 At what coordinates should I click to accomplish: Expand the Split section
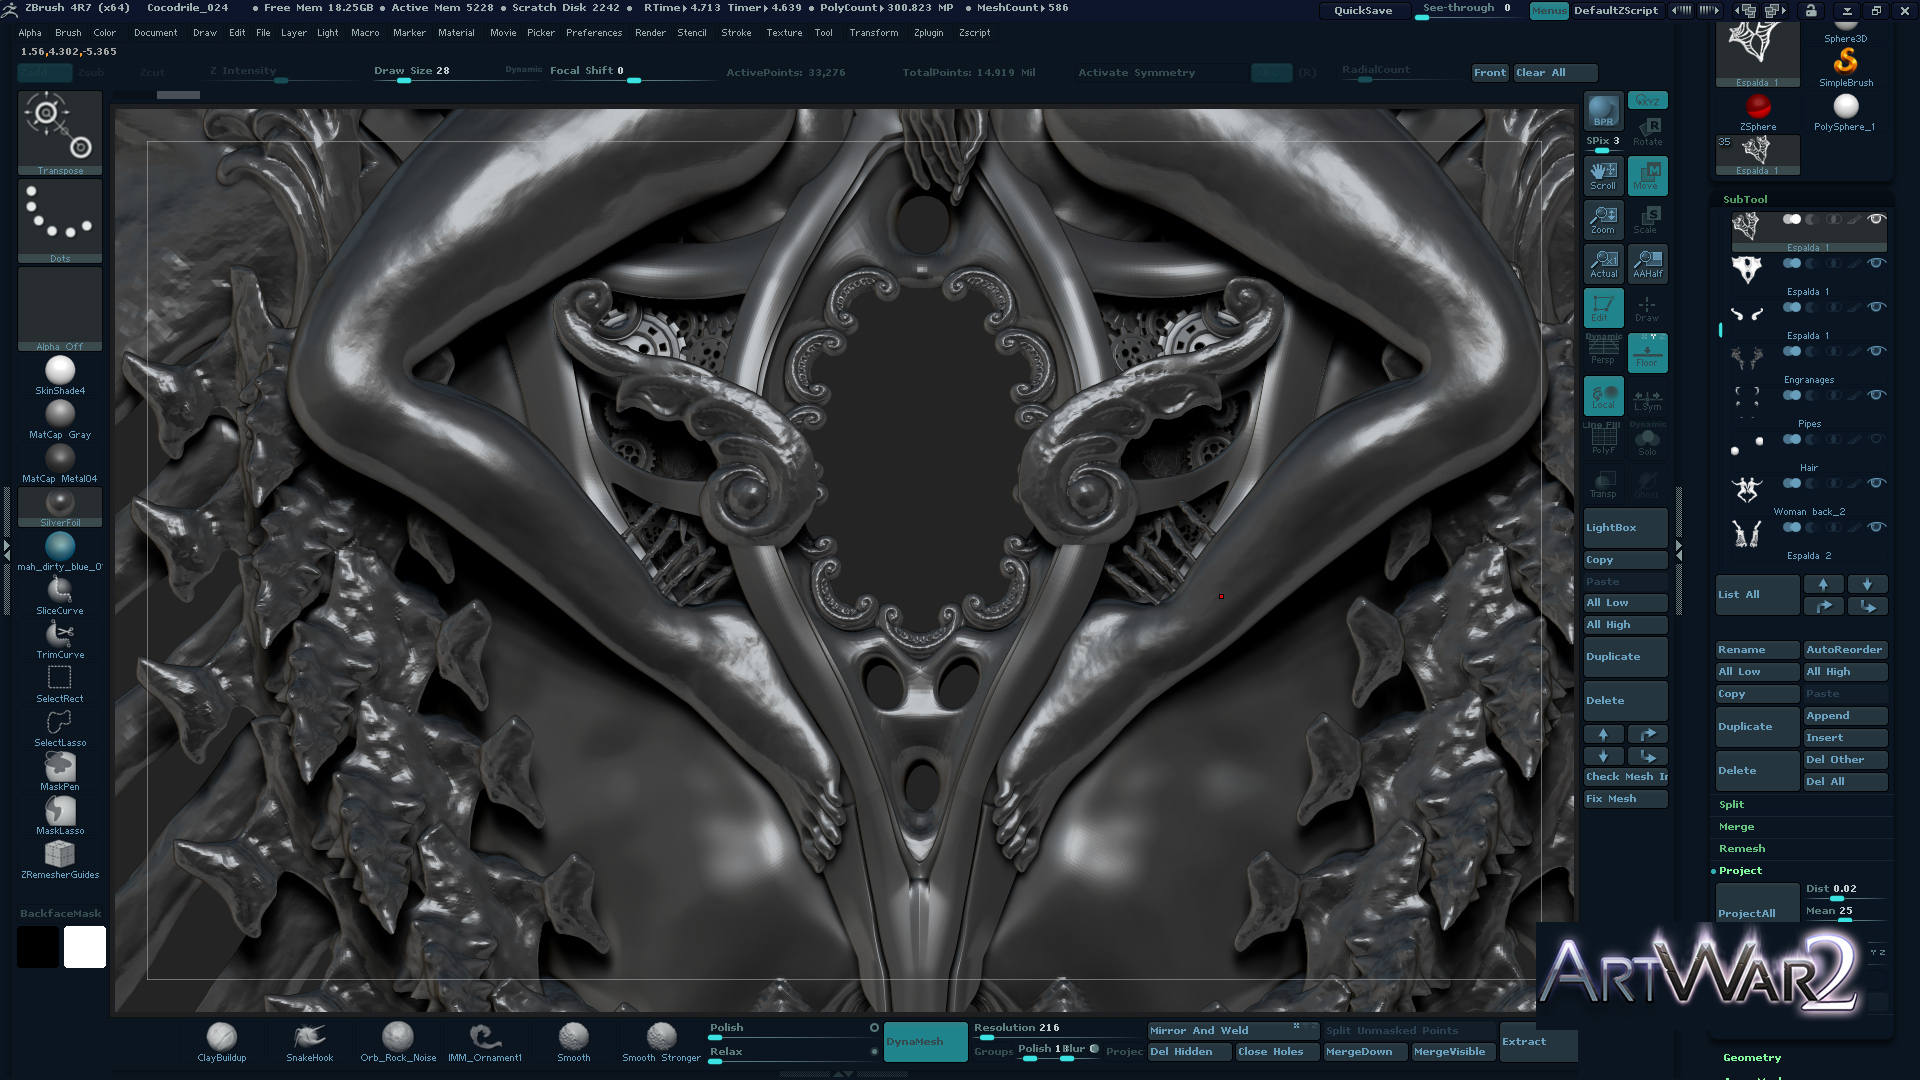point(1731,805)
